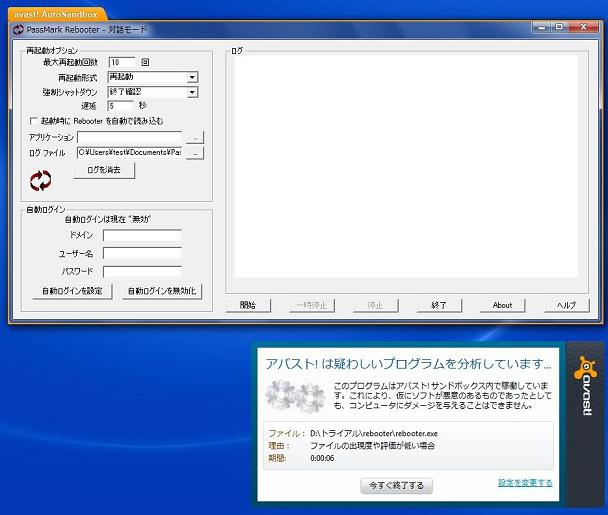
Task: Click the gears icon in the avast popup
Action: click(295, 396)
